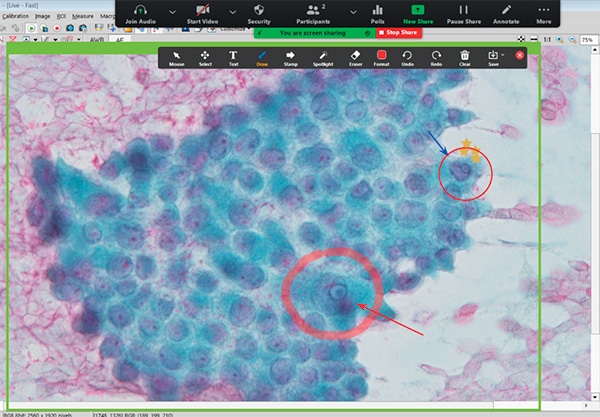Viewport: 600px width, 417px height.
Task: Toggle the Draw annotation tool
Action: coord(262,57)
